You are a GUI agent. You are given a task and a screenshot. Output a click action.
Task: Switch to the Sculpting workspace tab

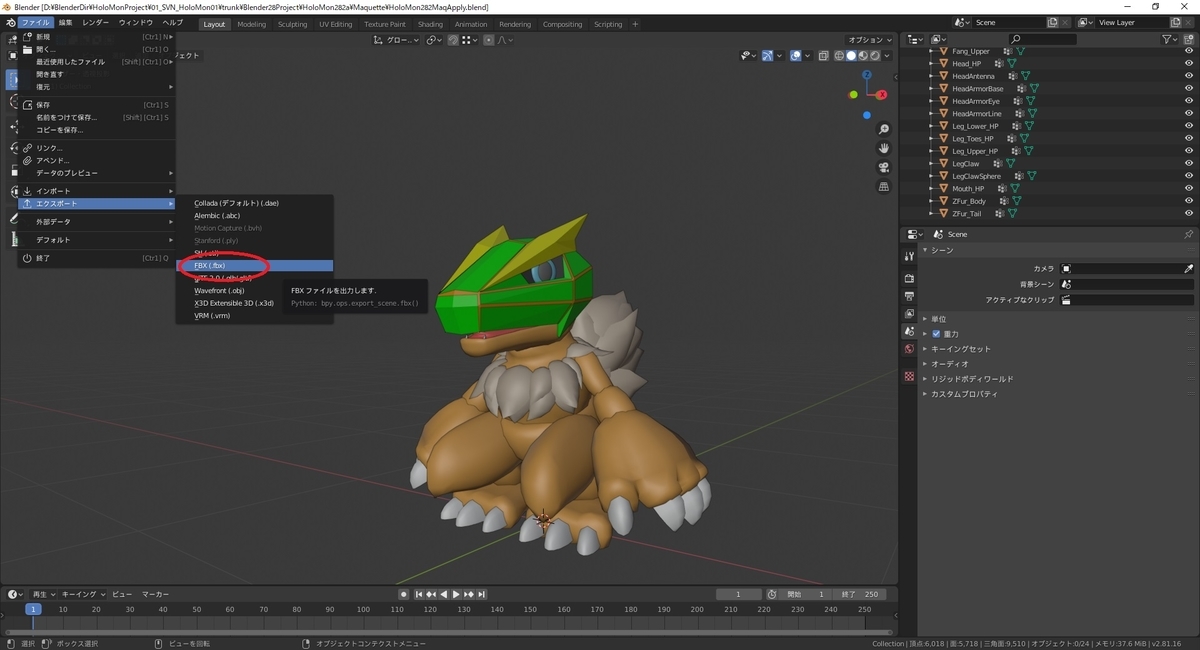[293, 24]
